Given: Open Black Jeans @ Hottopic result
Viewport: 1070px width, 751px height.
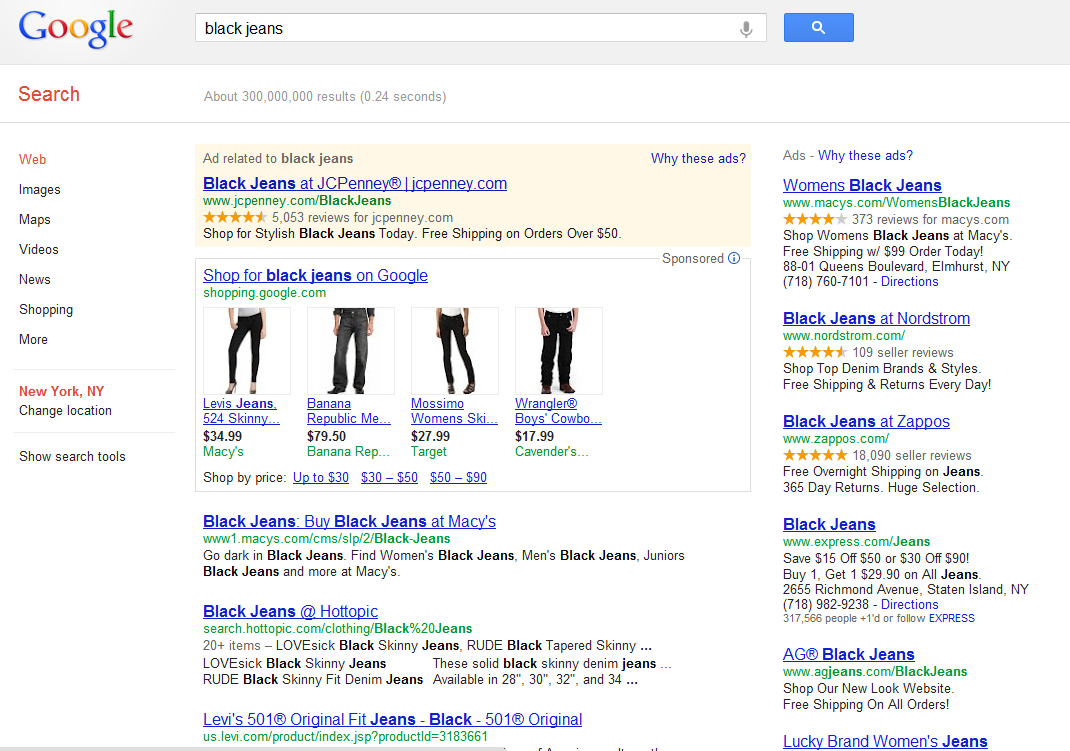Looking at the screenshot, I should [291, 611].
